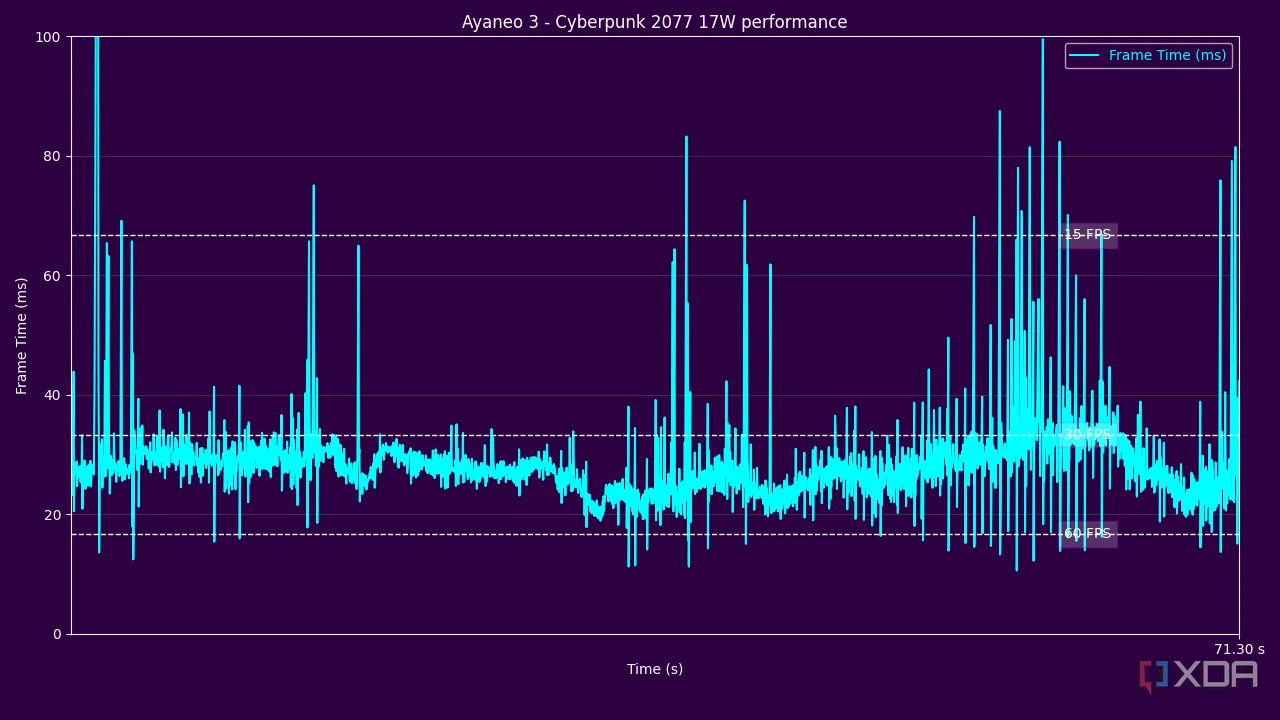
Task: Click the cyan line sample in the legend
Action: 1084,56
